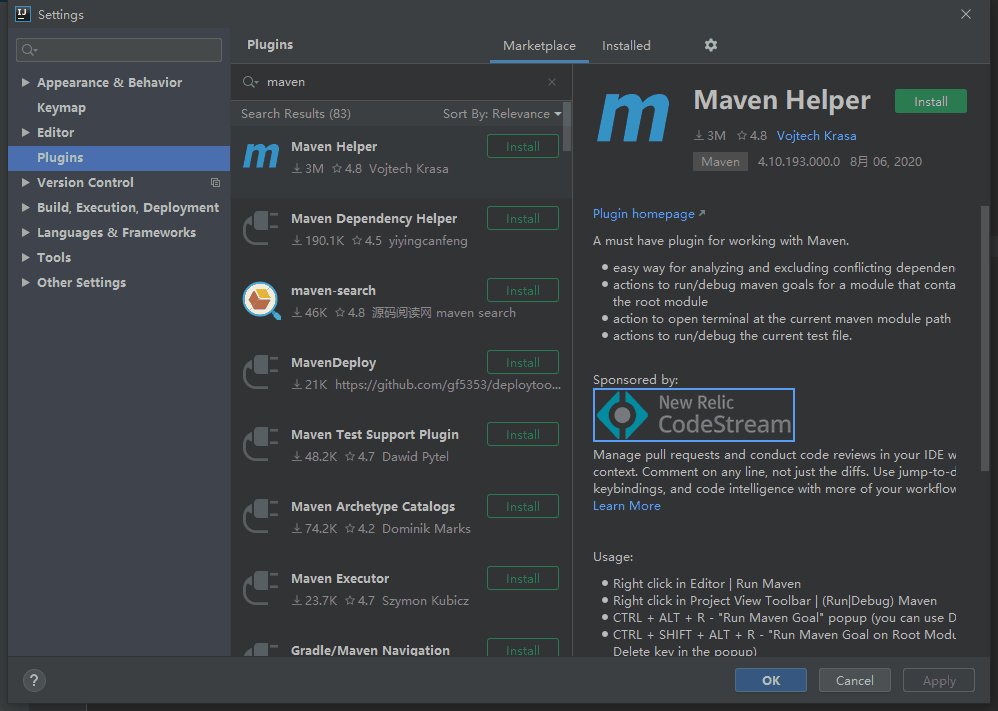Install the Maven Executor plugin
The width and height of the screenshot is (998, 711).
click(523, 578)
